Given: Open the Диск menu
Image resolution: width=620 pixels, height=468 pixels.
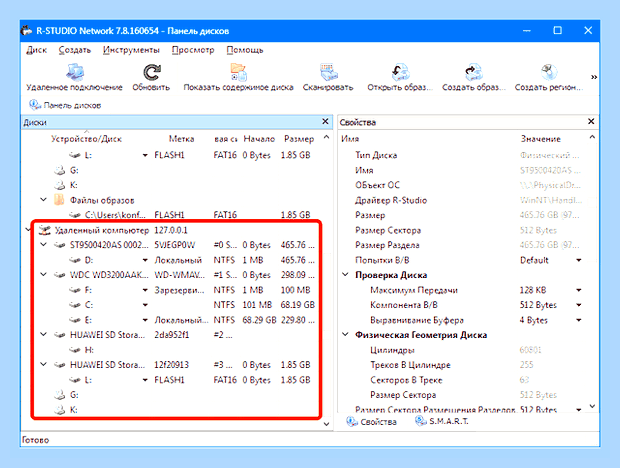Looking at the screenshot, I should click(37, 50).
